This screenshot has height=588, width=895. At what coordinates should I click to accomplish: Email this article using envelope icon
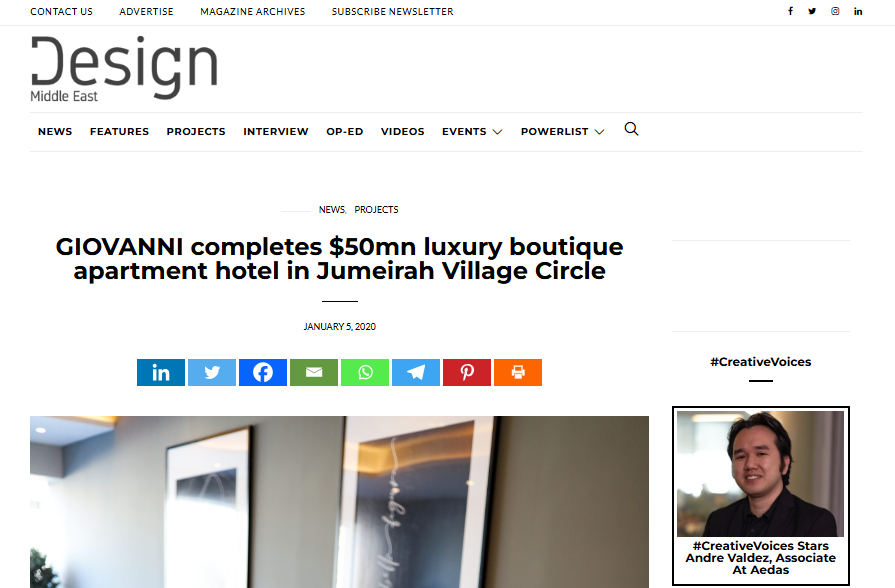314,372
